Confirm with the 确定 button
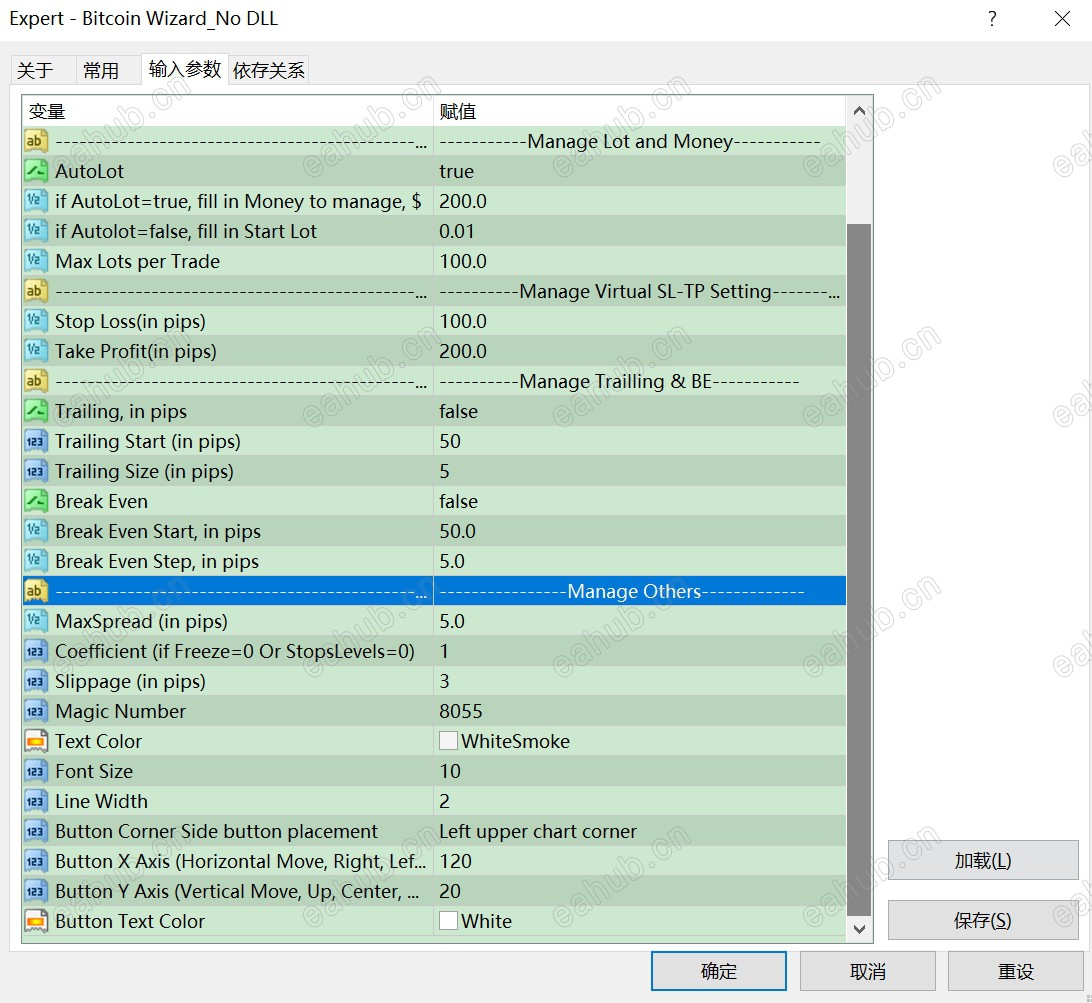Screen dimensions: 1092x1003 pos(719,971)
